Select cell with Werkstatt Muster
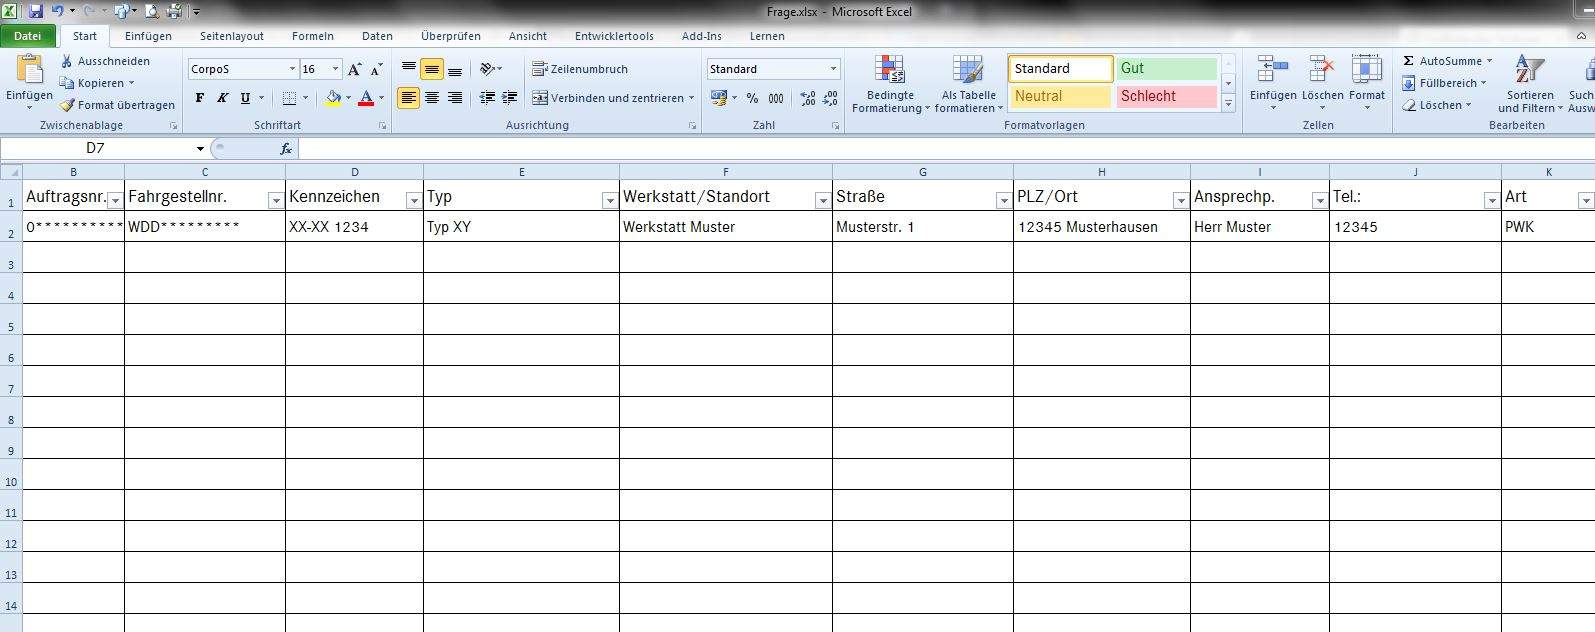The width and height of the screenshot is (1595, 632). point(726,227)
